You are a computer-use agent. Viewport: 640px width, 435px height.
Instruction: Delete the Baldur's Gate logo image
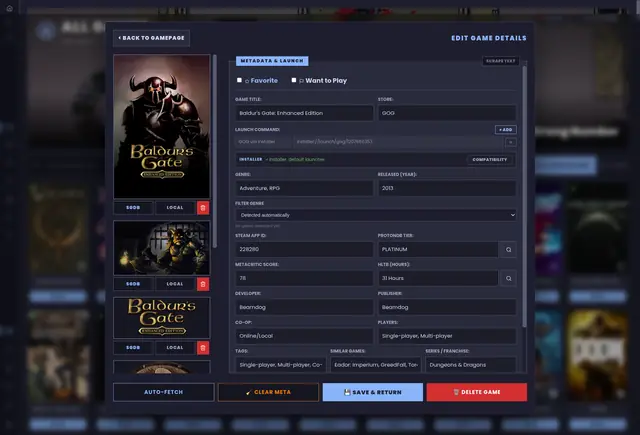(203, 348)
